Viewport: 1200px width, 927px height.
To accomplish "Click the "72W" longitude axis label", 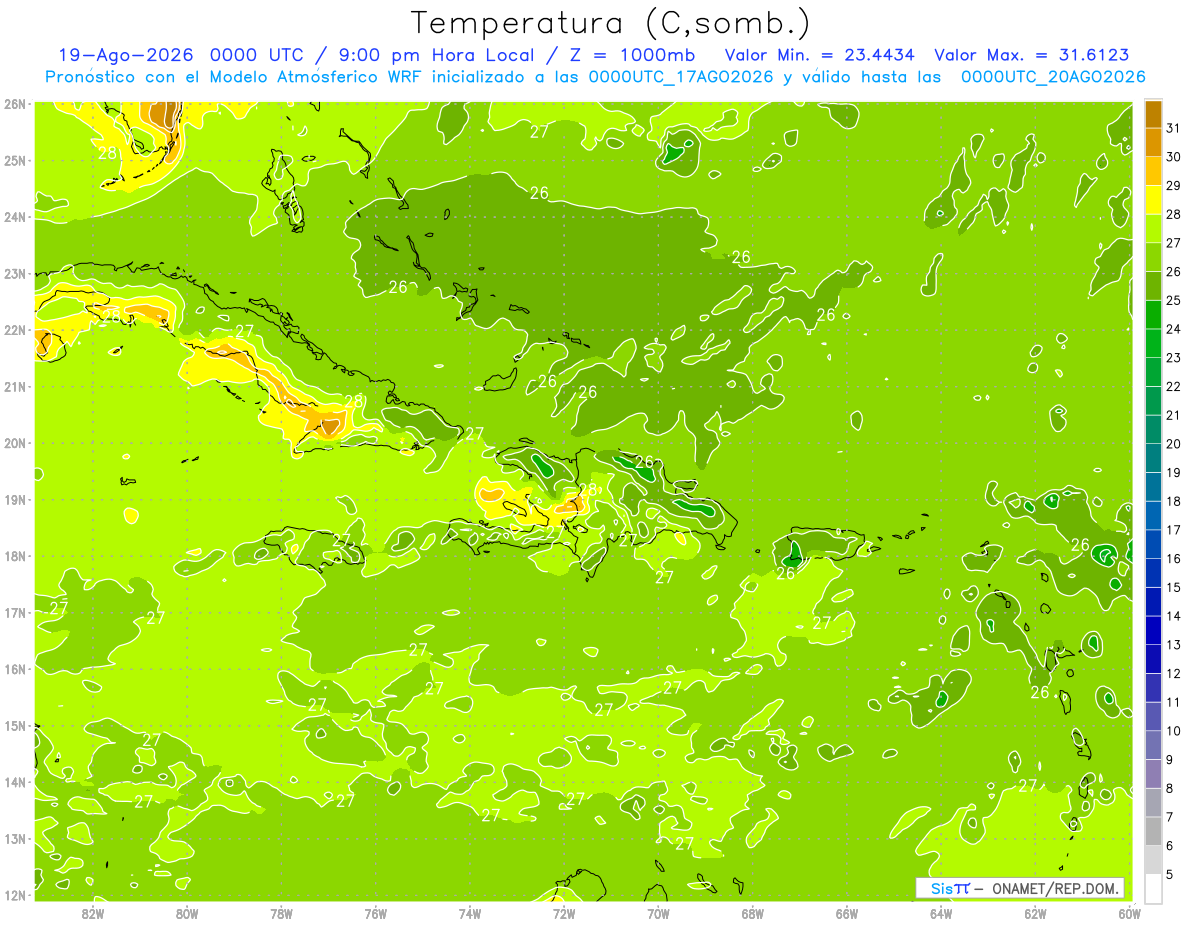I will point(563,912).
